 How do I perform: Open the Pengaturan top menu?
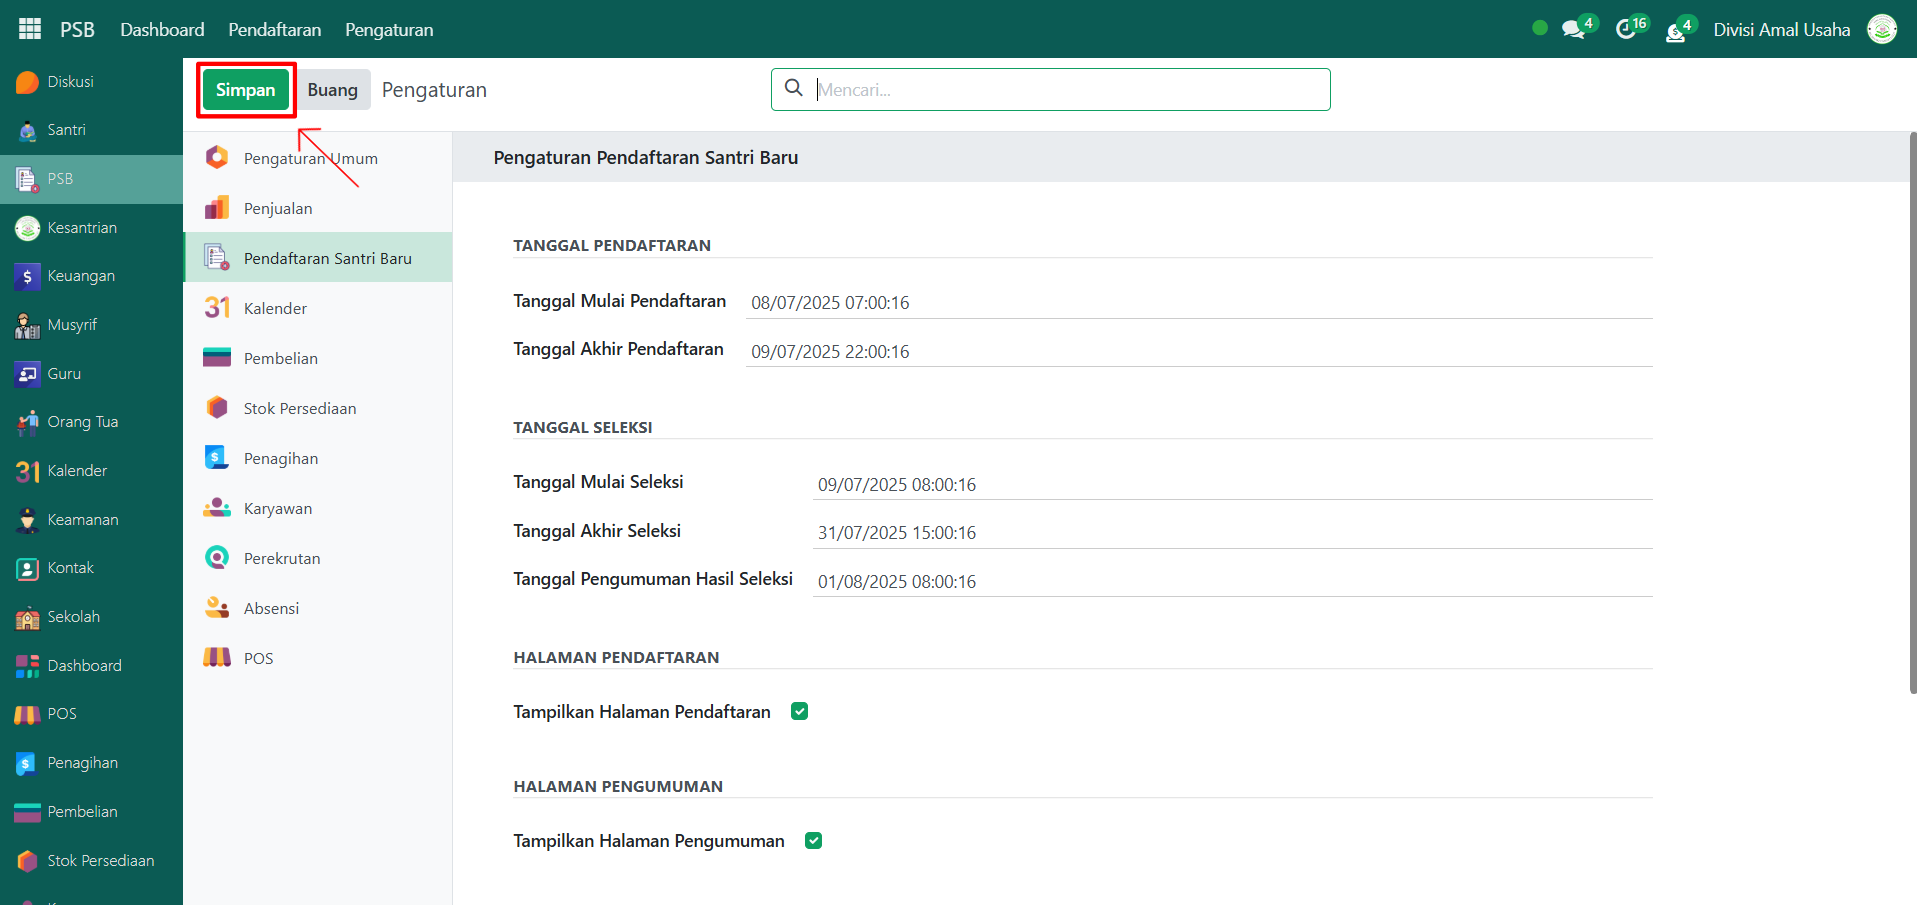pyautogui.click(x=389, y=30)
